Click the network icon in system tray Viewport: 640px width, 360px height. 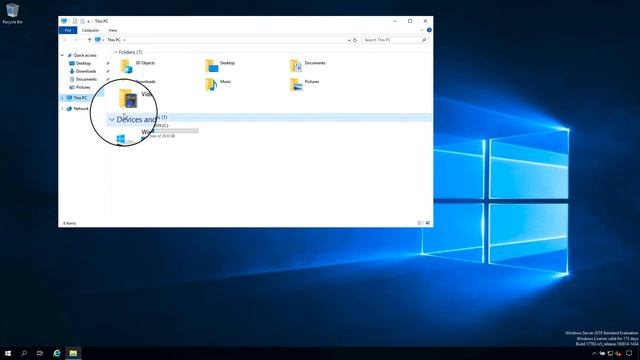coord(610,353)
